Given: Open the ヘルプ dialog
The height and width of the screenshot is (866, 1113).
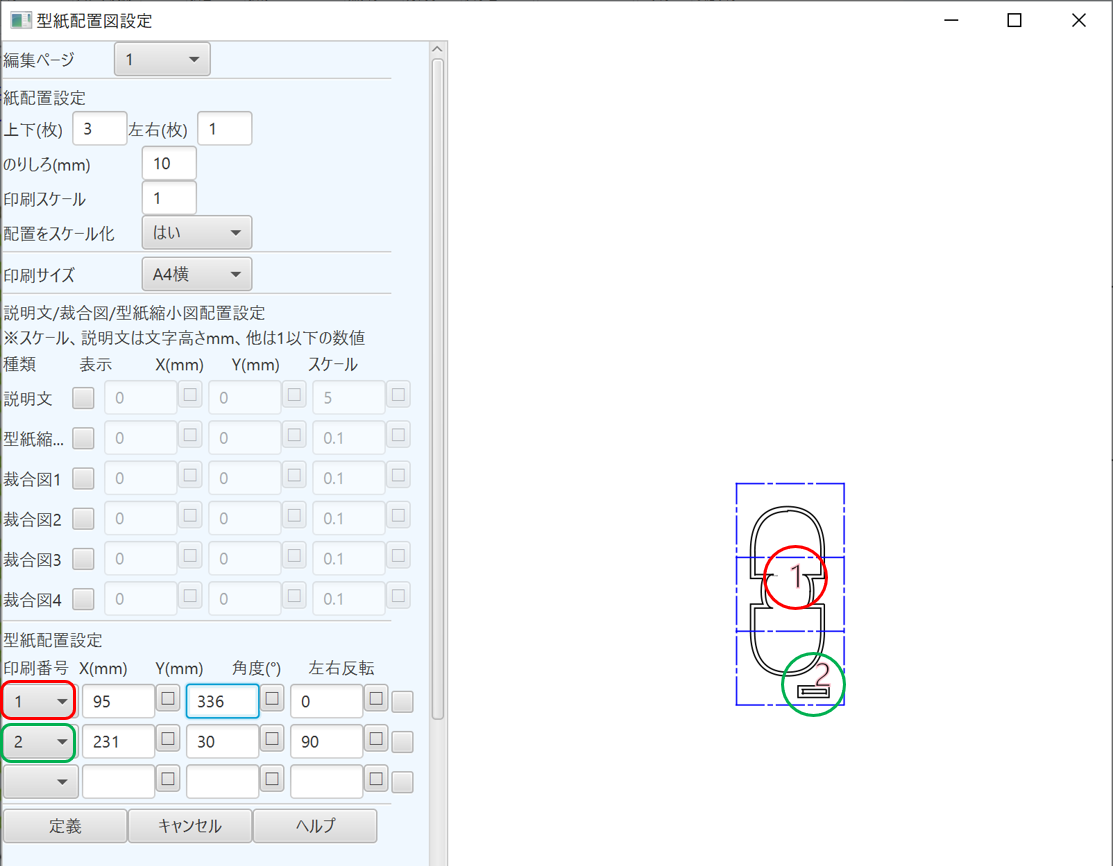Looking at the screenshot, I should pos(315,826).
